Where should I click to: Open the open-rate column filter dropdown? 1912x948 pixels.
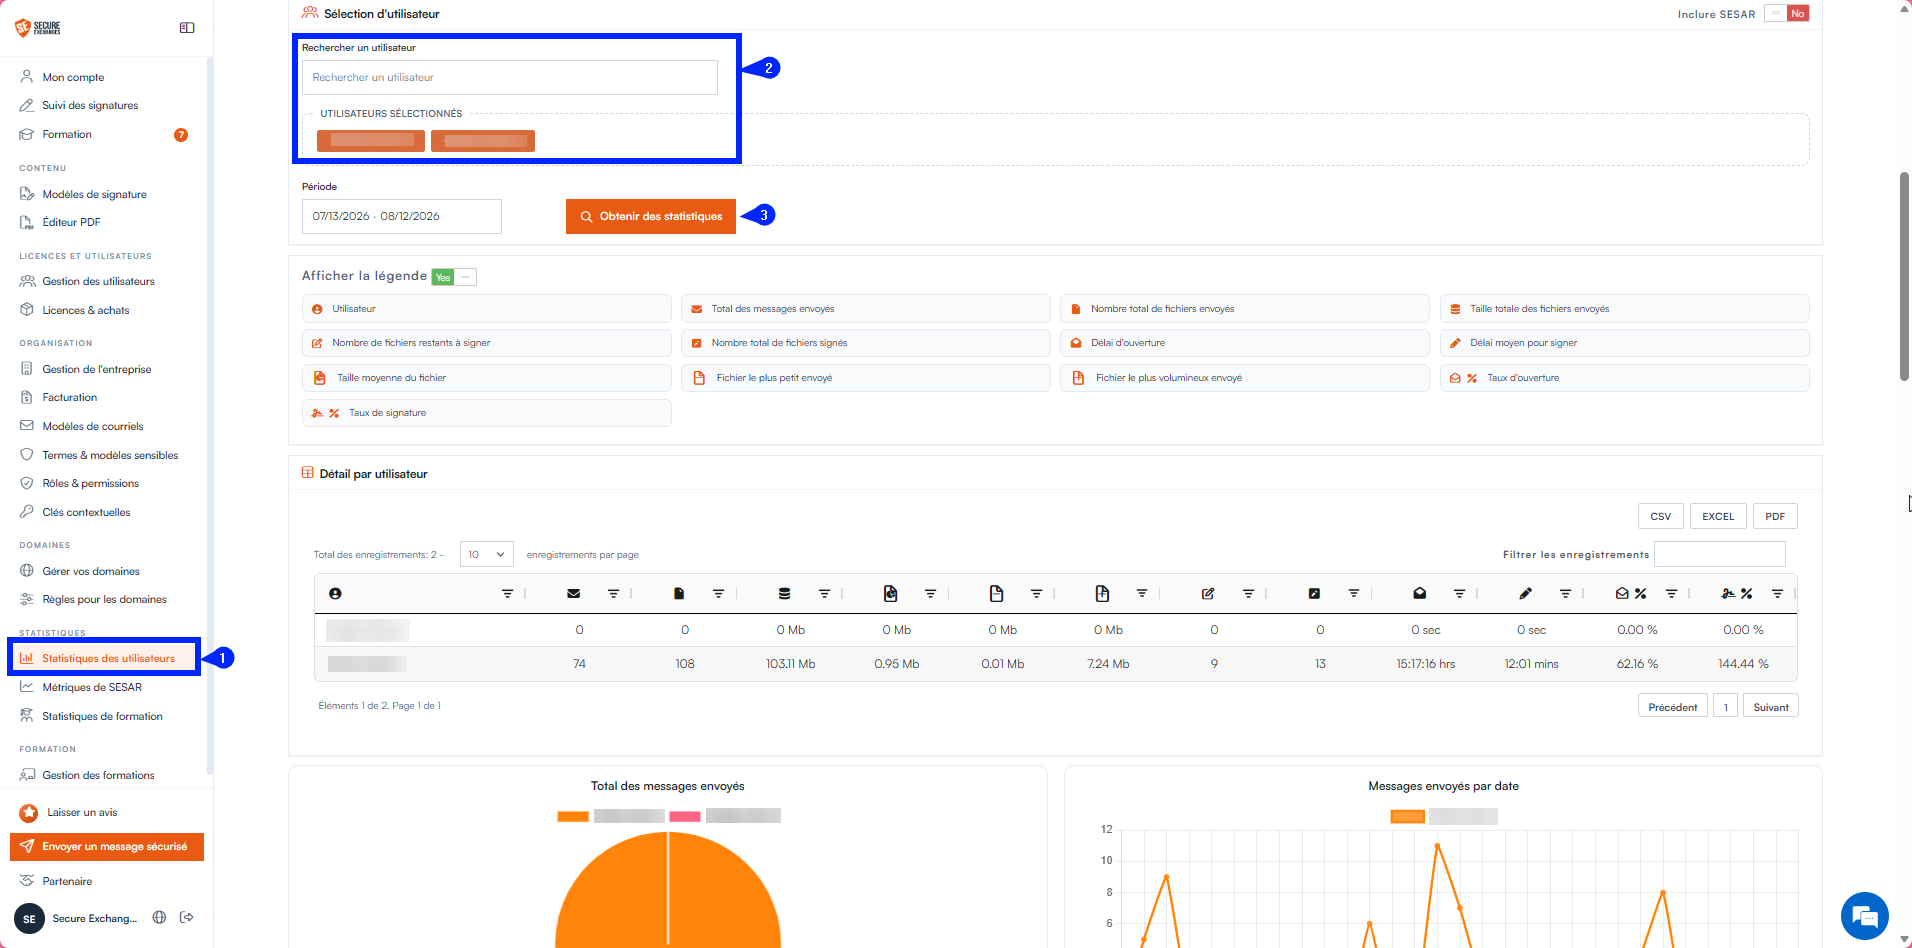pyautogui.click(x=1671, y=594)
